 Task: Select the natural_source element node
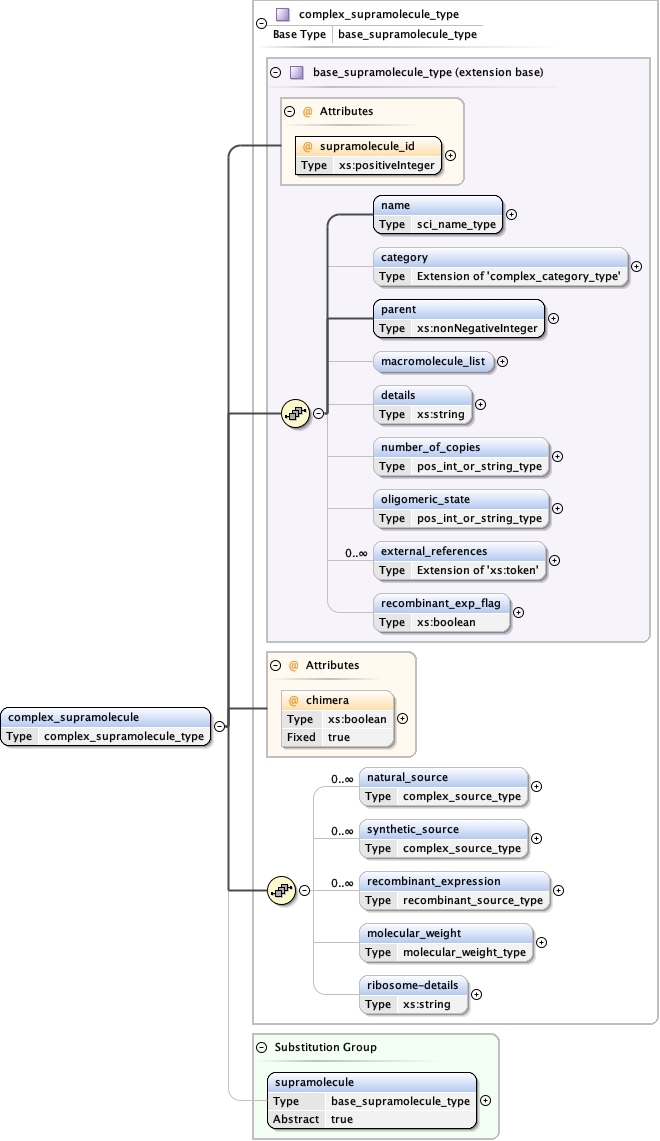click(443, 786)
